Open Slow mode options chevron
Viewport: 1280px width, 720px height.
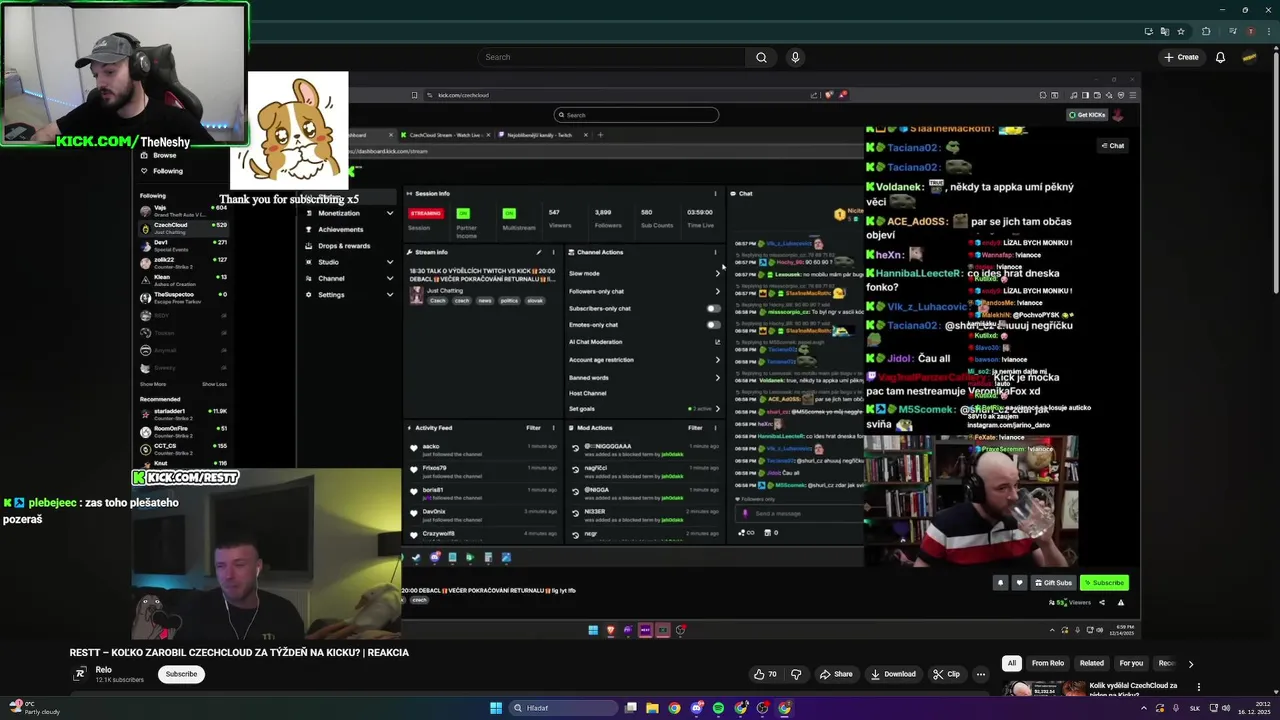717,273
